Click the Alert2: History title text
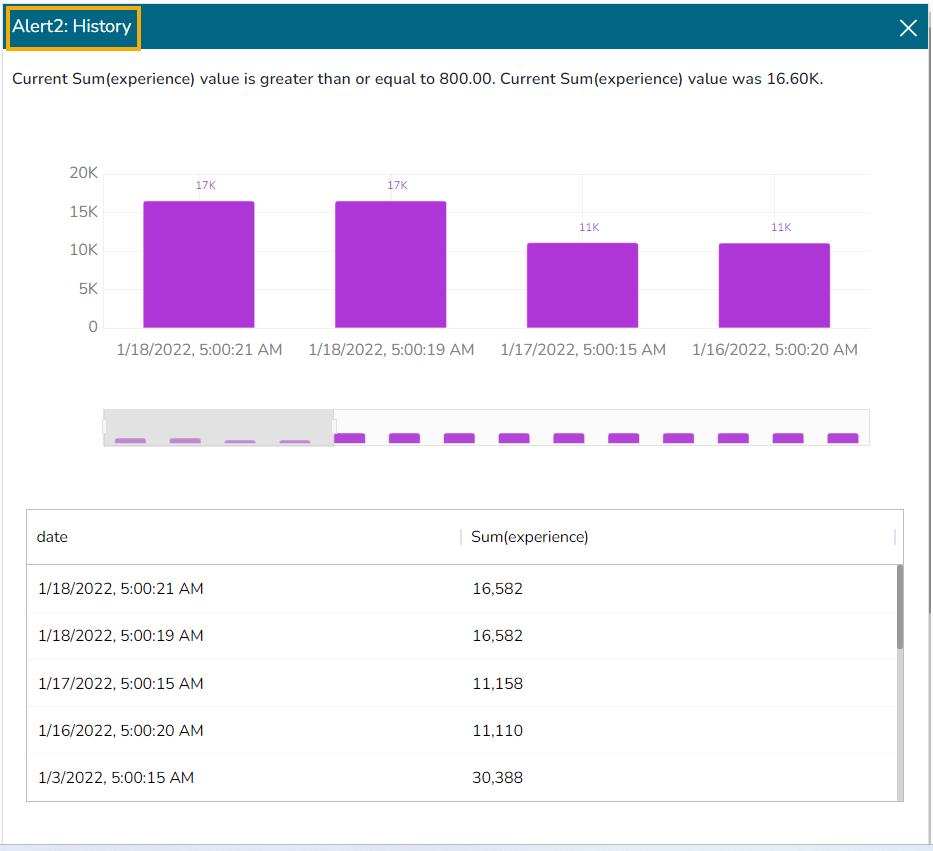Image resolution: width=933 pixels, height=851 pixels. (x=72, y=27)
